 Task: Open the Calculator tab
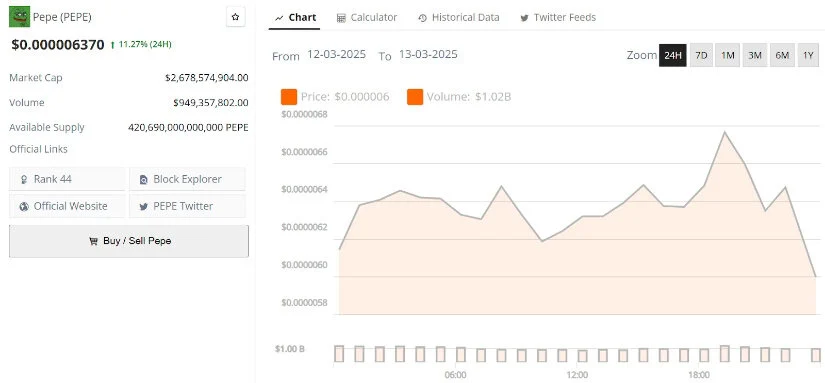[367, 17]
